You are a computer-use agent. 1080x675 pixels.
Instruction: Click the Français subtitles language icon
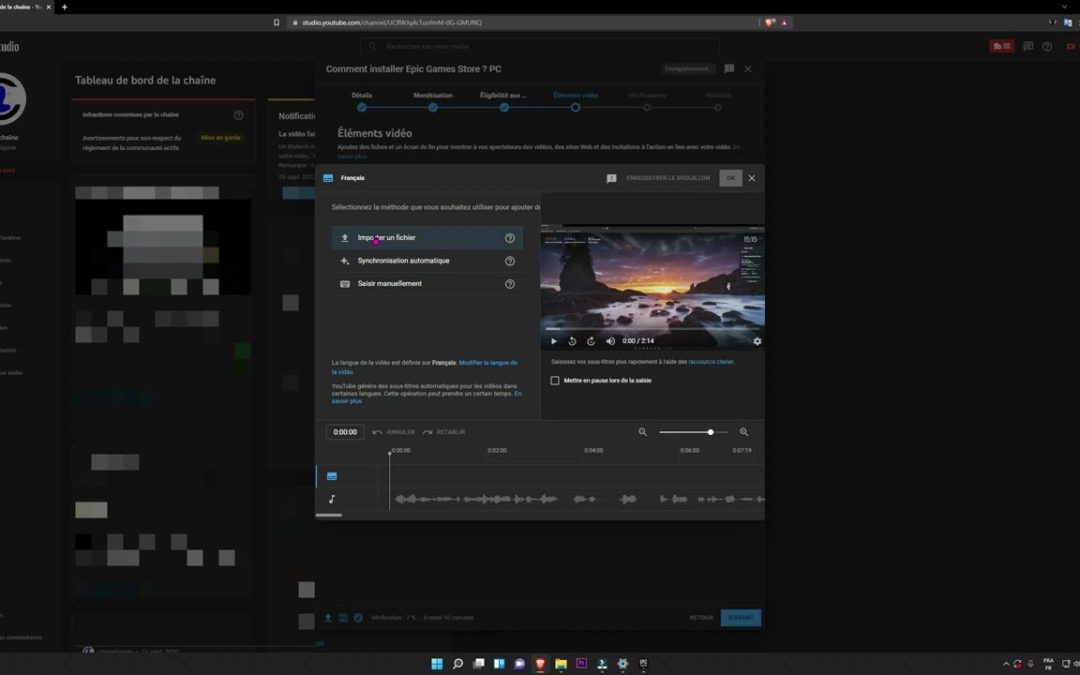pyautogui.click(x=329, y=178)
